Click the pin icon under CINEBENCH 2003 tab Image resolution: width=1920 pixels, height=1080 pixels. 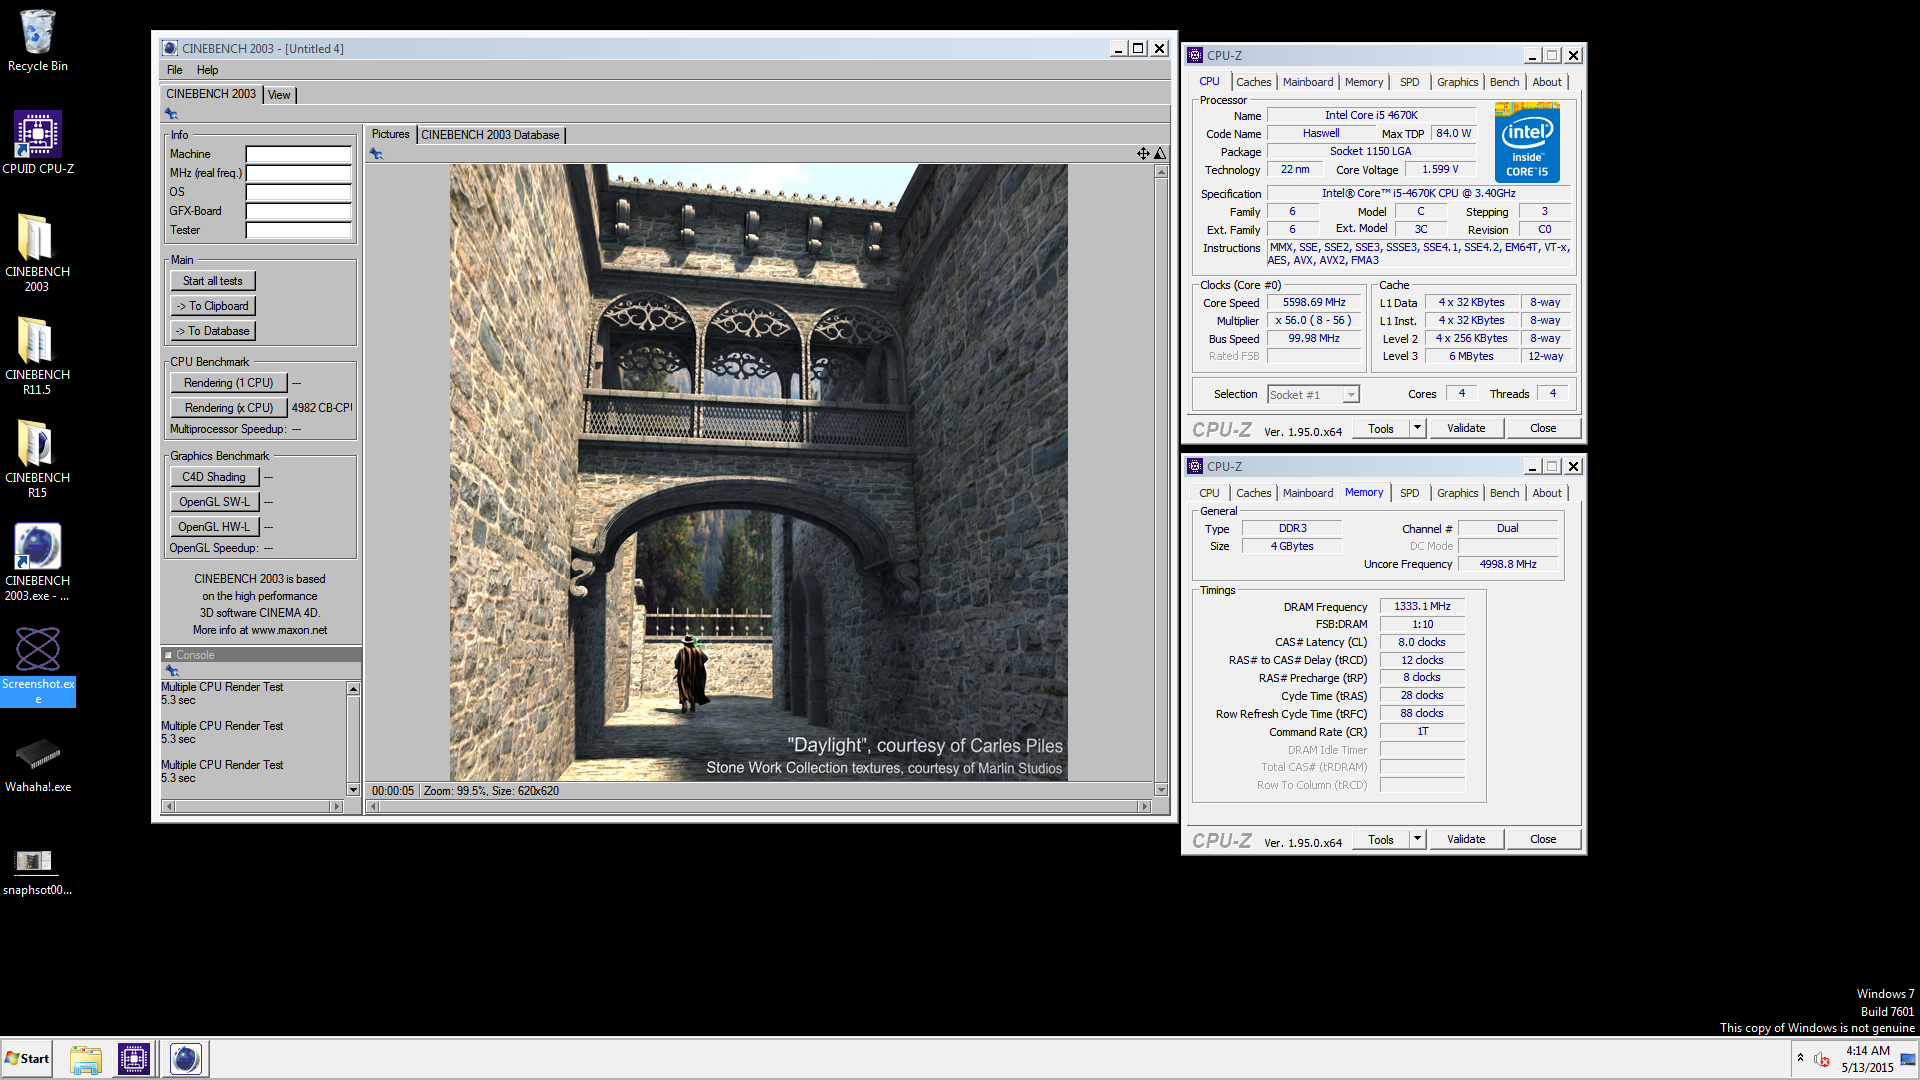[x=171, y=114]
